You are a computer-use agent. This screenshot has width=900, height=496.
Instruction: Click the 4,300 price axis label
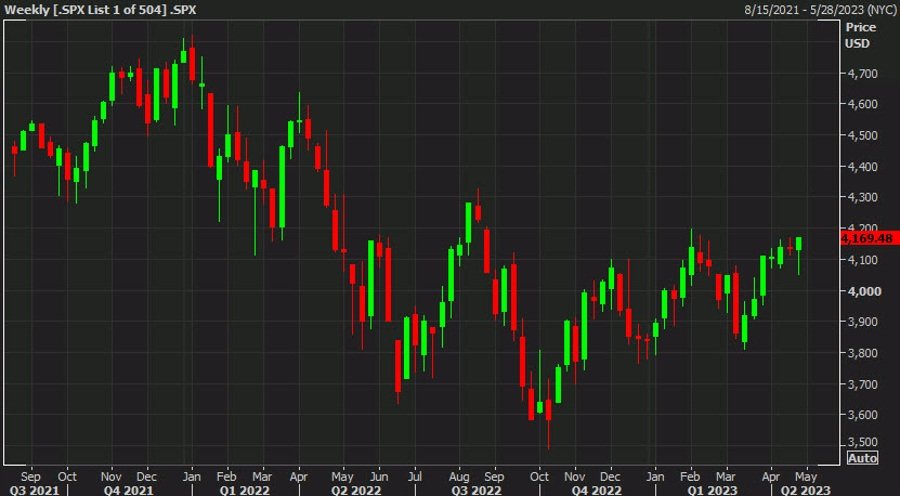click(860, 198)
